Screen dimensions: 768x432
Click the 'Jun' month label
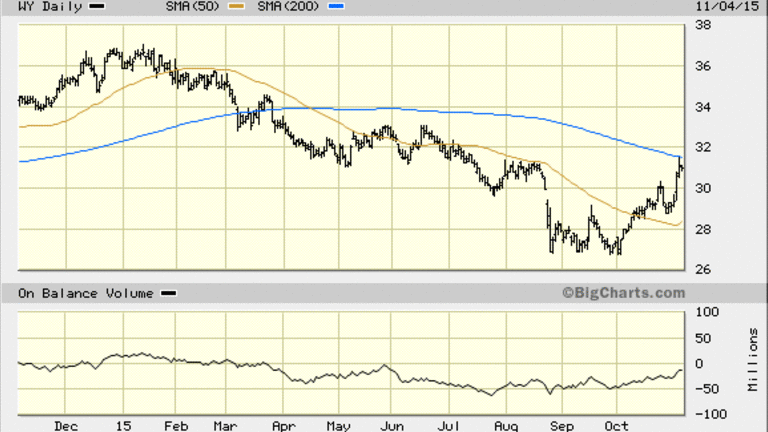(392, 426)
